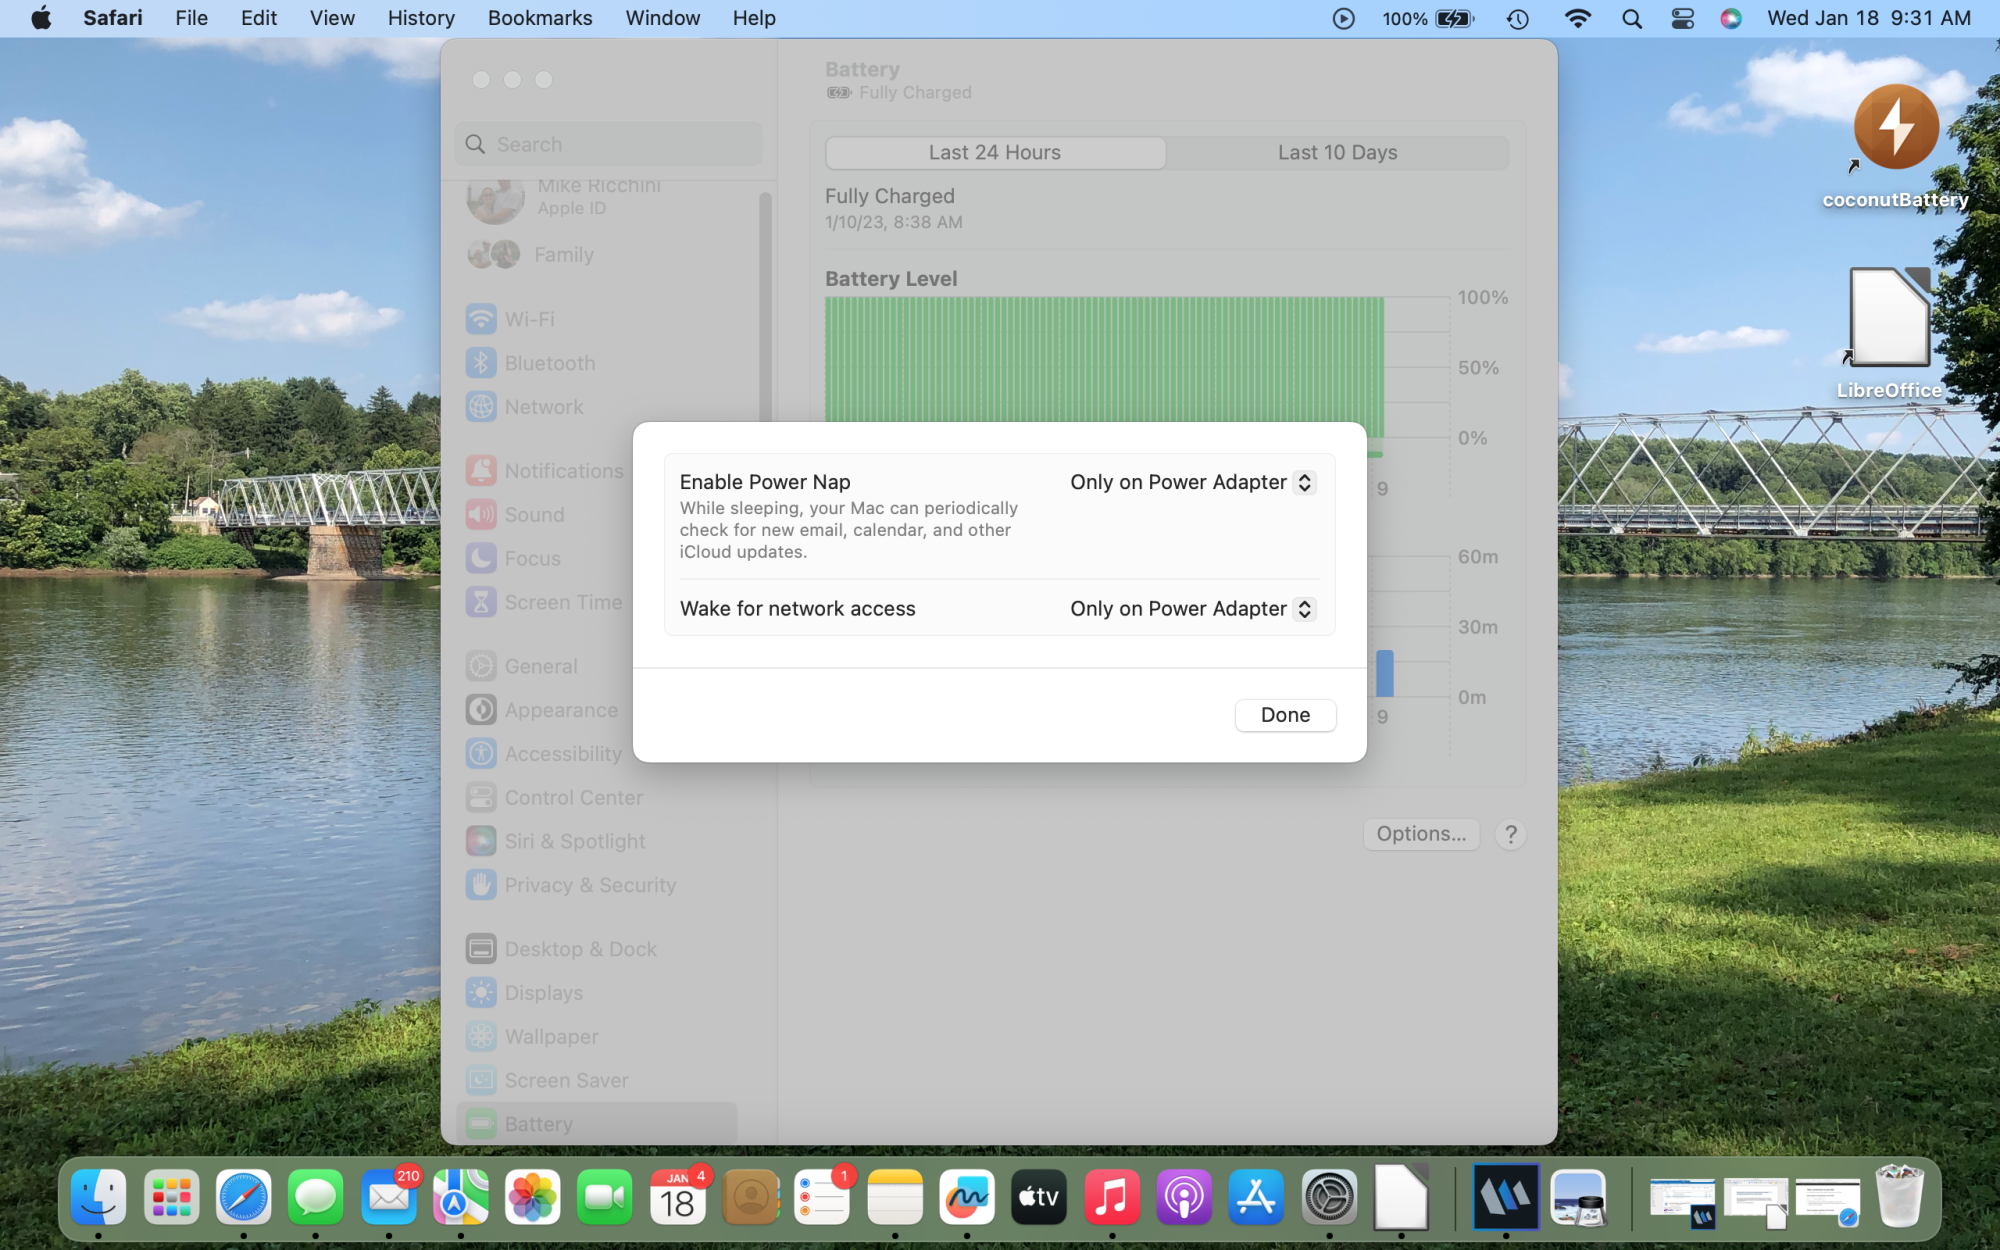Open Messages from the Dock
The height and width of the screenshot is (1250, 2000).
[x=316, y=1197]
